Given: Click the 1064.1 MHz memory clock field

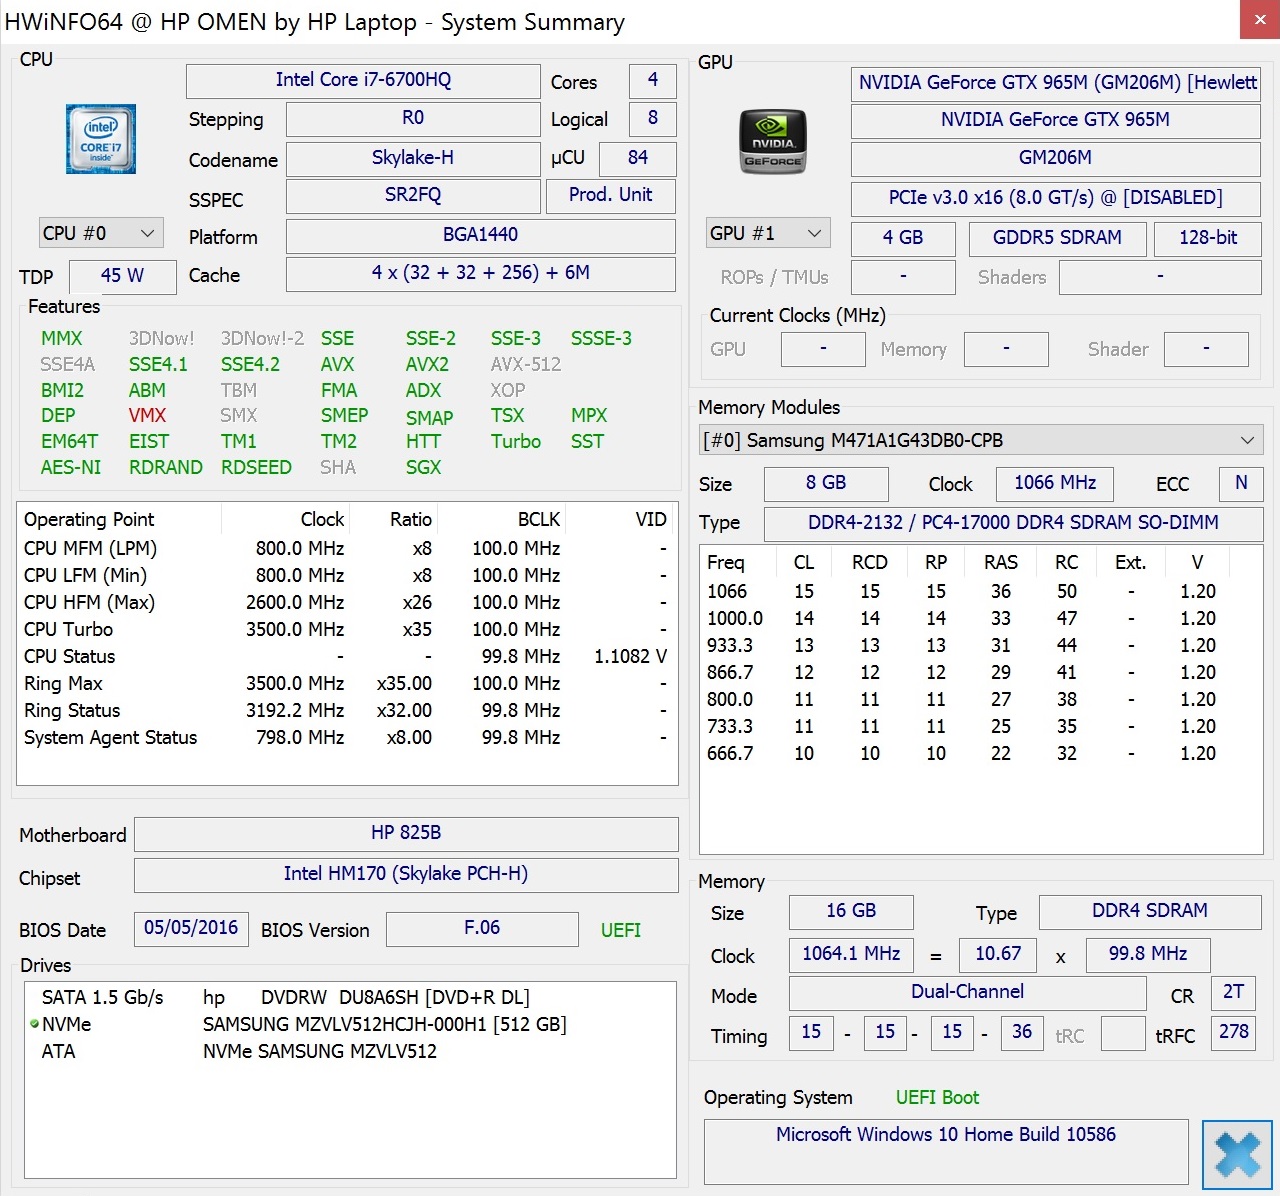Looking at the screenshot, I should click(851, 955).
